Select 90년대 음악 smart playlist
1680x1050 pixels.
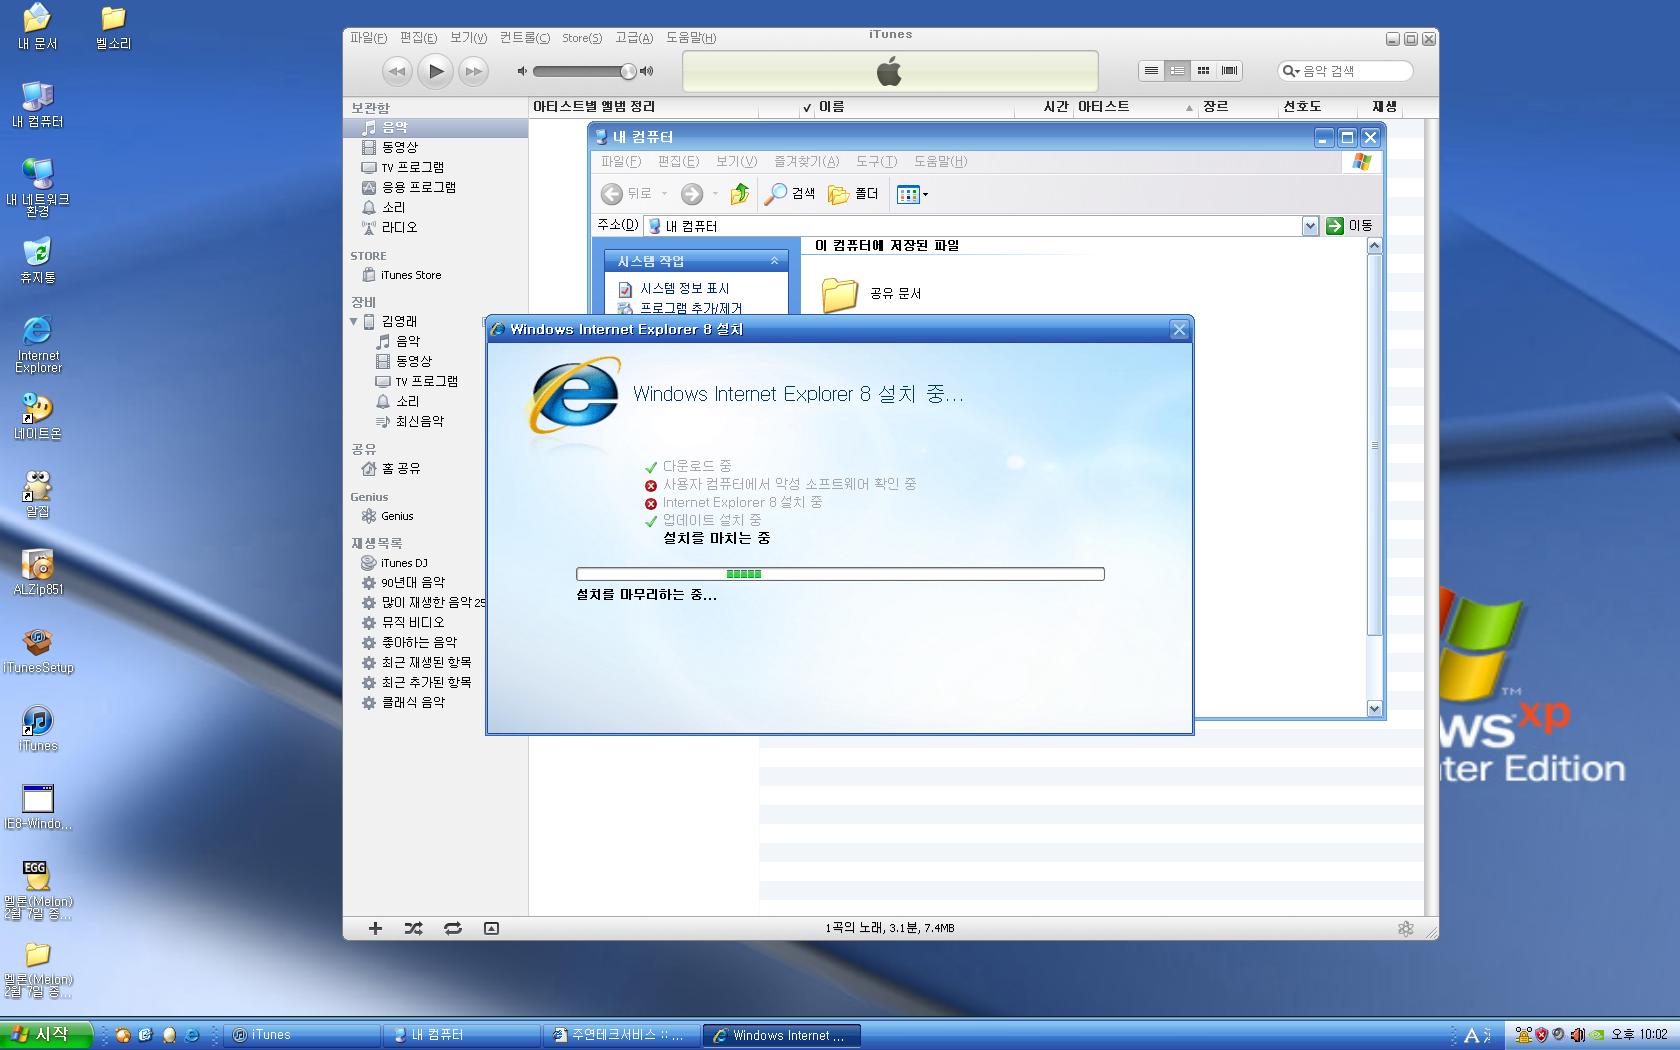[x=415, y=582]
